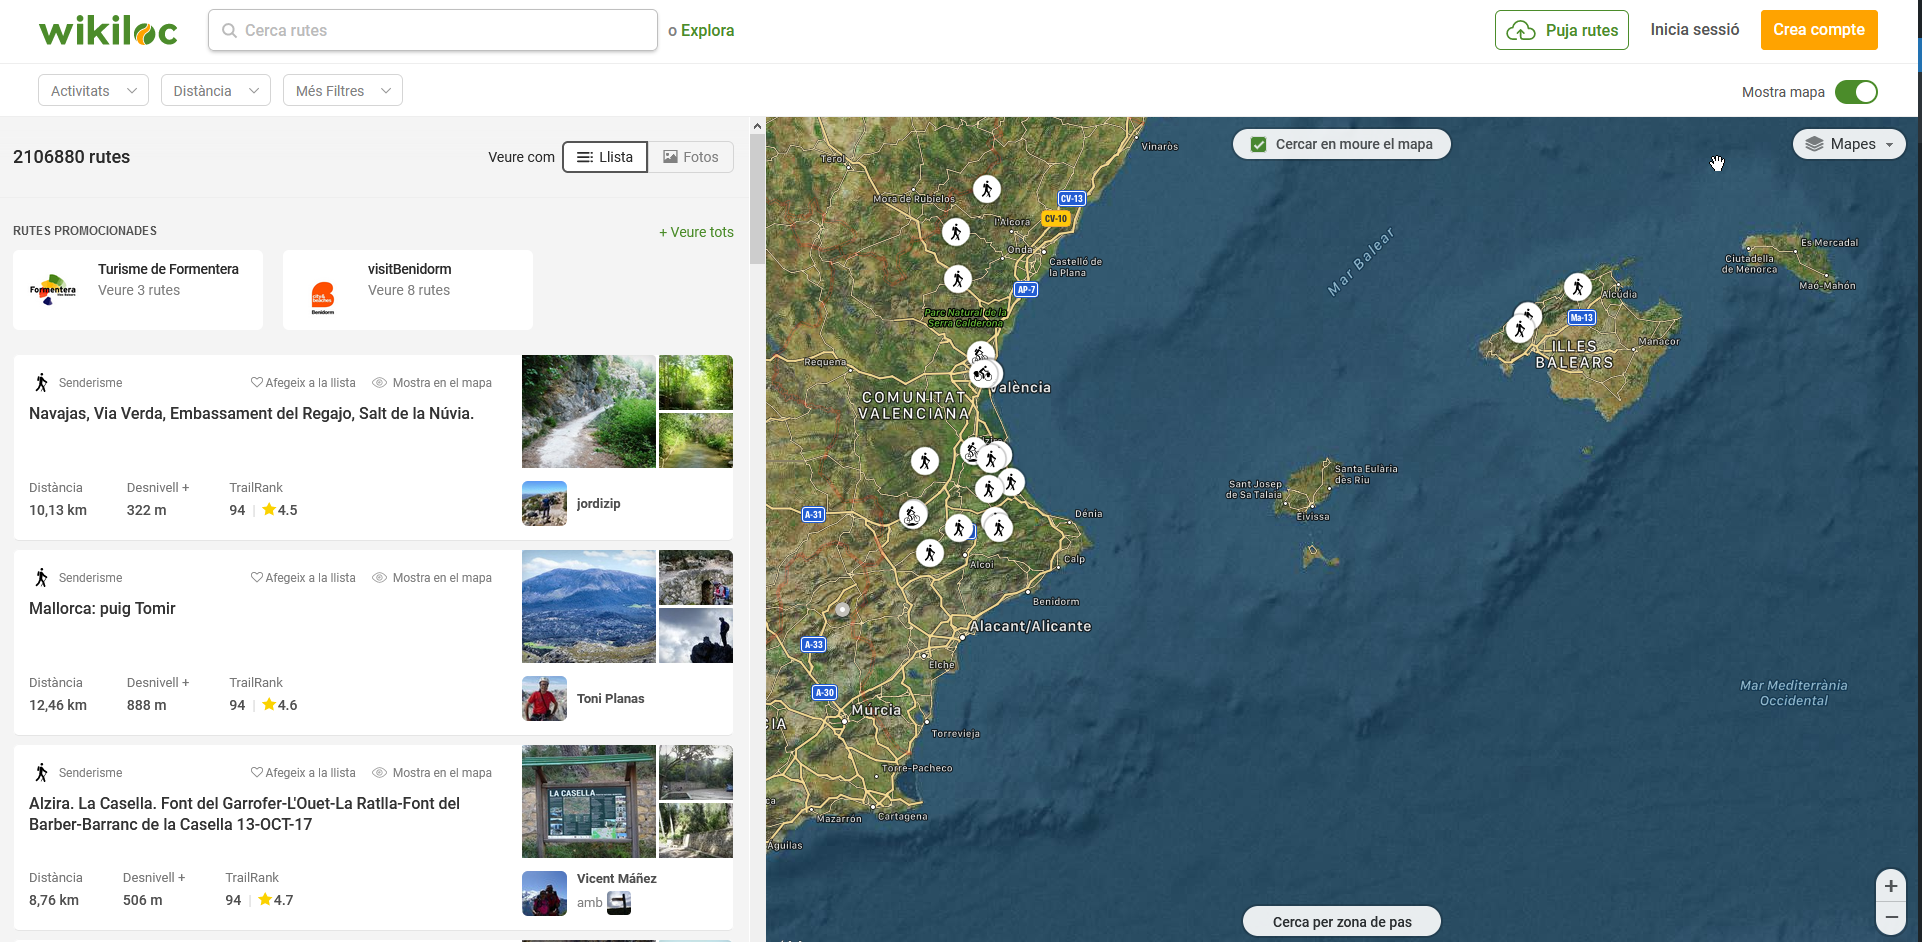1922x942 pixels.
Task: Click Cerca per zona de pas button
Action: (1342, 922)
